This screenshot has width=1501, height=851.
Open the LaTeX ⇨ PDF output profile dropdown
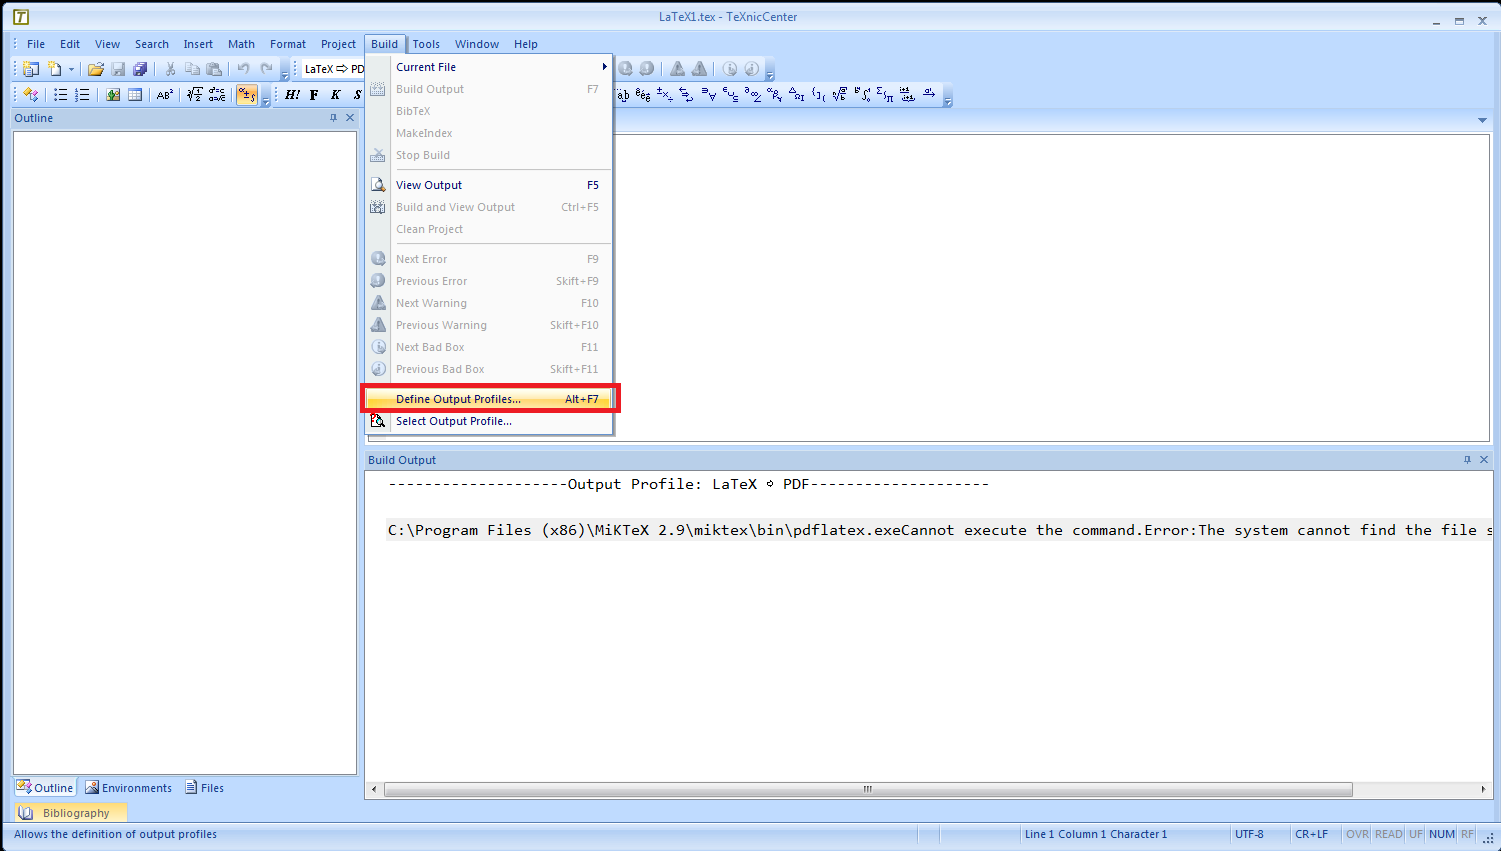[333, 69]
